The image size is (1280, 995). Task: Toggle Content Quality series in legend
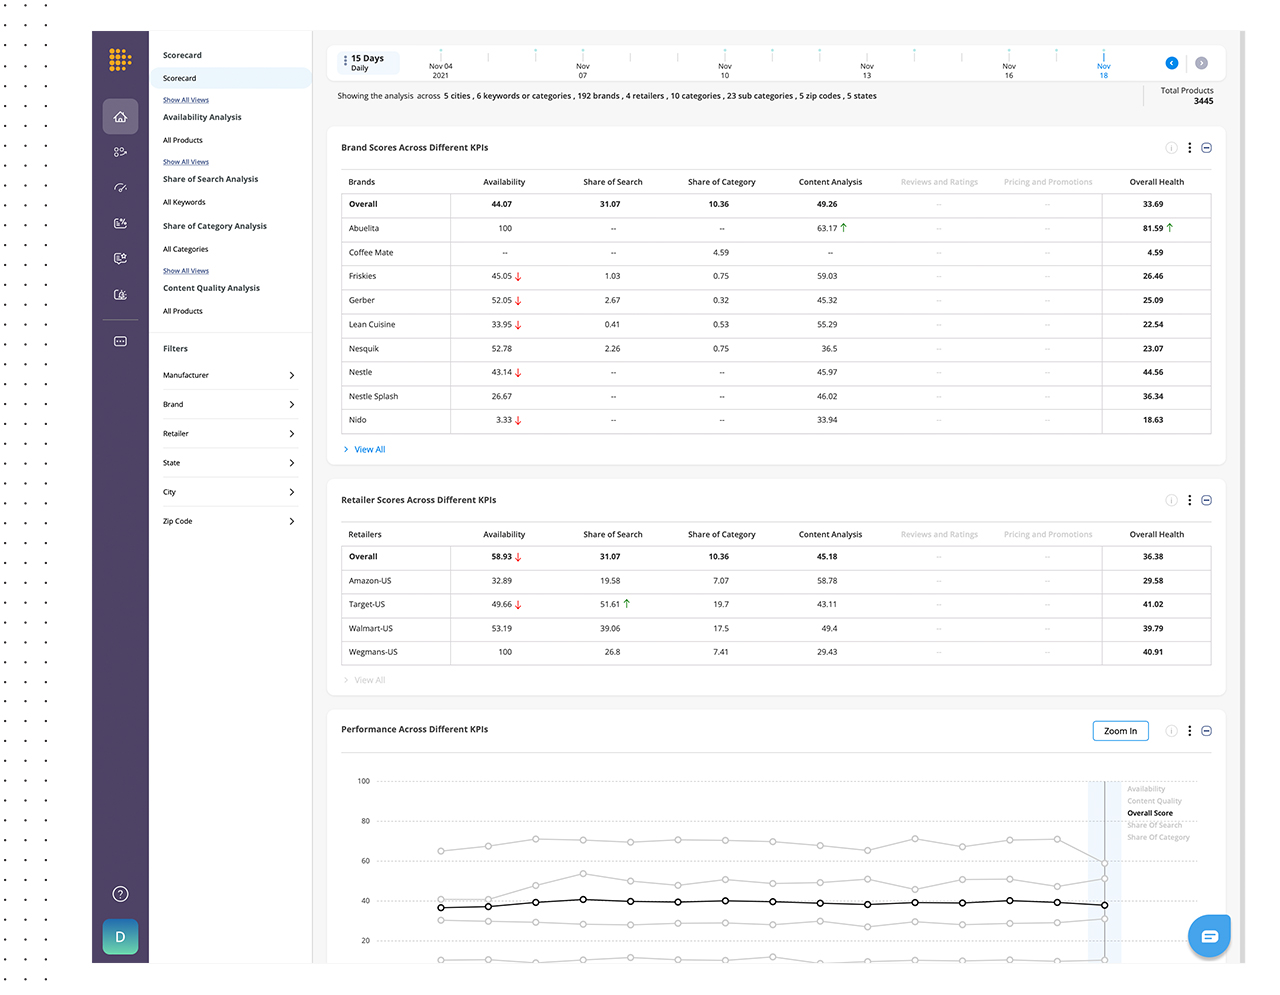pyautogui.click(x=1154, y=801)
